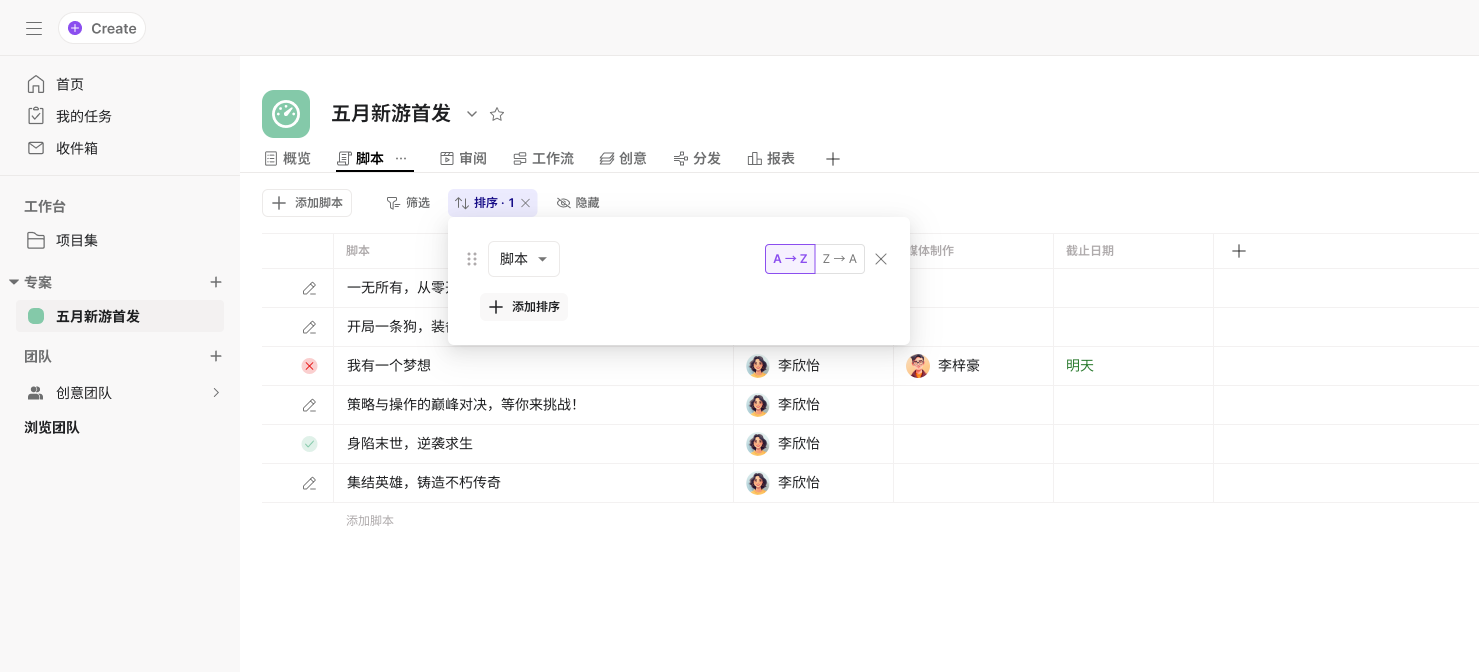
Task: Toggle the green completed check for 身陷末世
Action: pos(309,444)
